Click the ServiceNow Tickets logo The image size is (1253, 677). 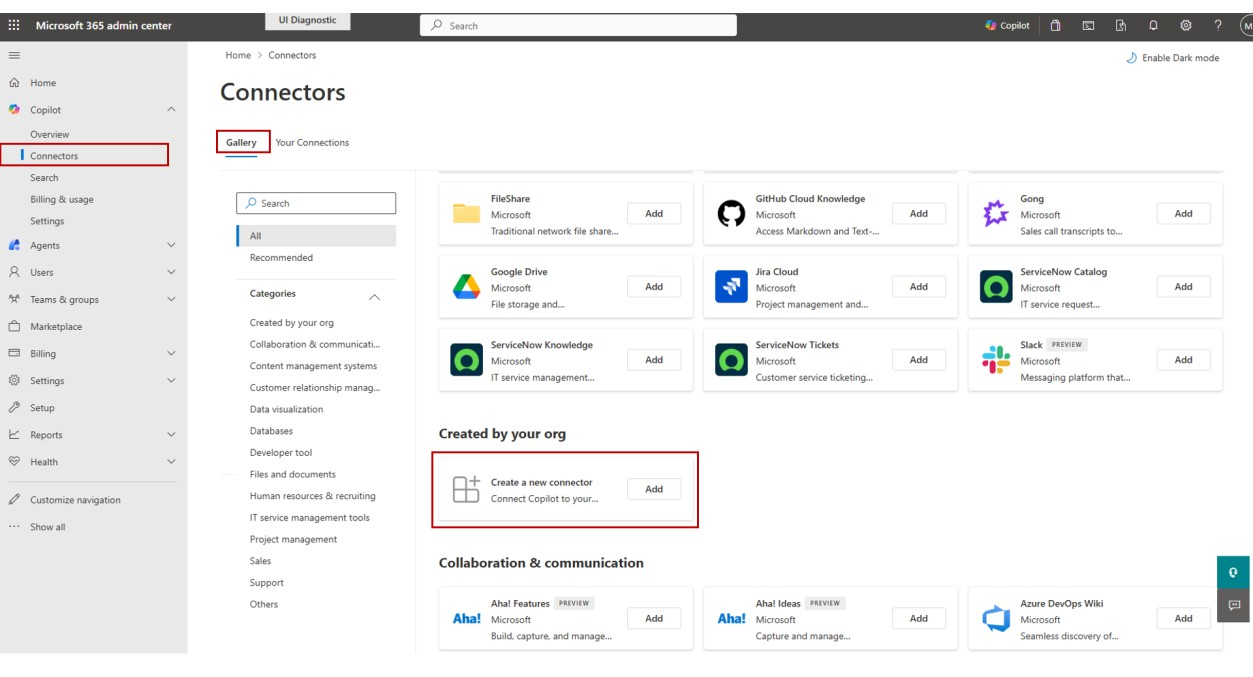point(731,360)
